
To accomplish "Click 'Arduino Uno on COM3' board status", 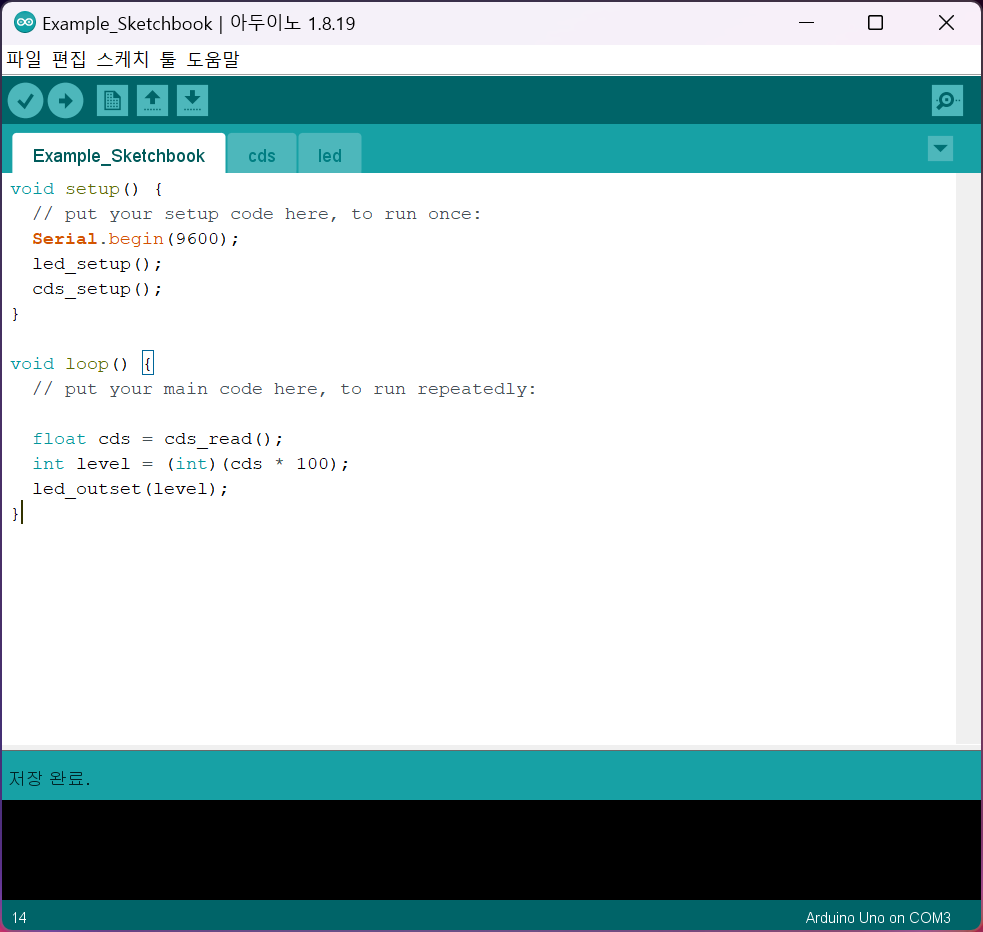I will [878, 918].
